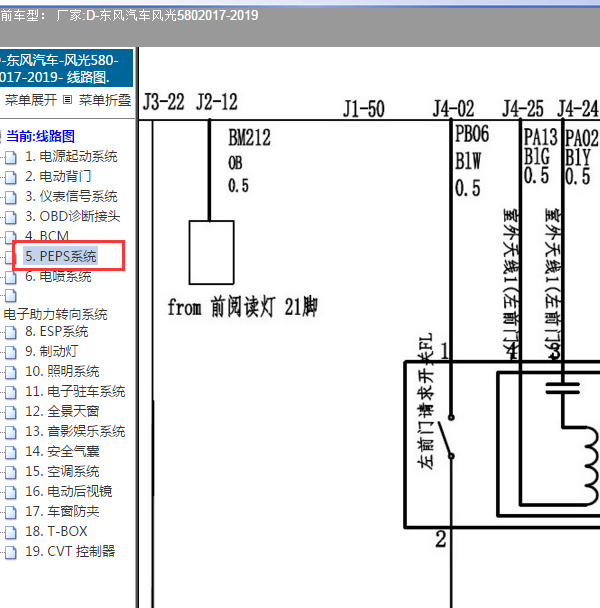
Task: Click page icon beside 14. 安全气囊
Action: (x=10, y=452)
